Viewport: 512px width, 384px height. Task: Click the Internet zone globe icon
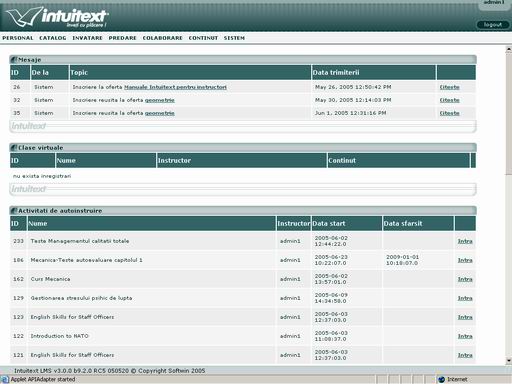(442, 379)
